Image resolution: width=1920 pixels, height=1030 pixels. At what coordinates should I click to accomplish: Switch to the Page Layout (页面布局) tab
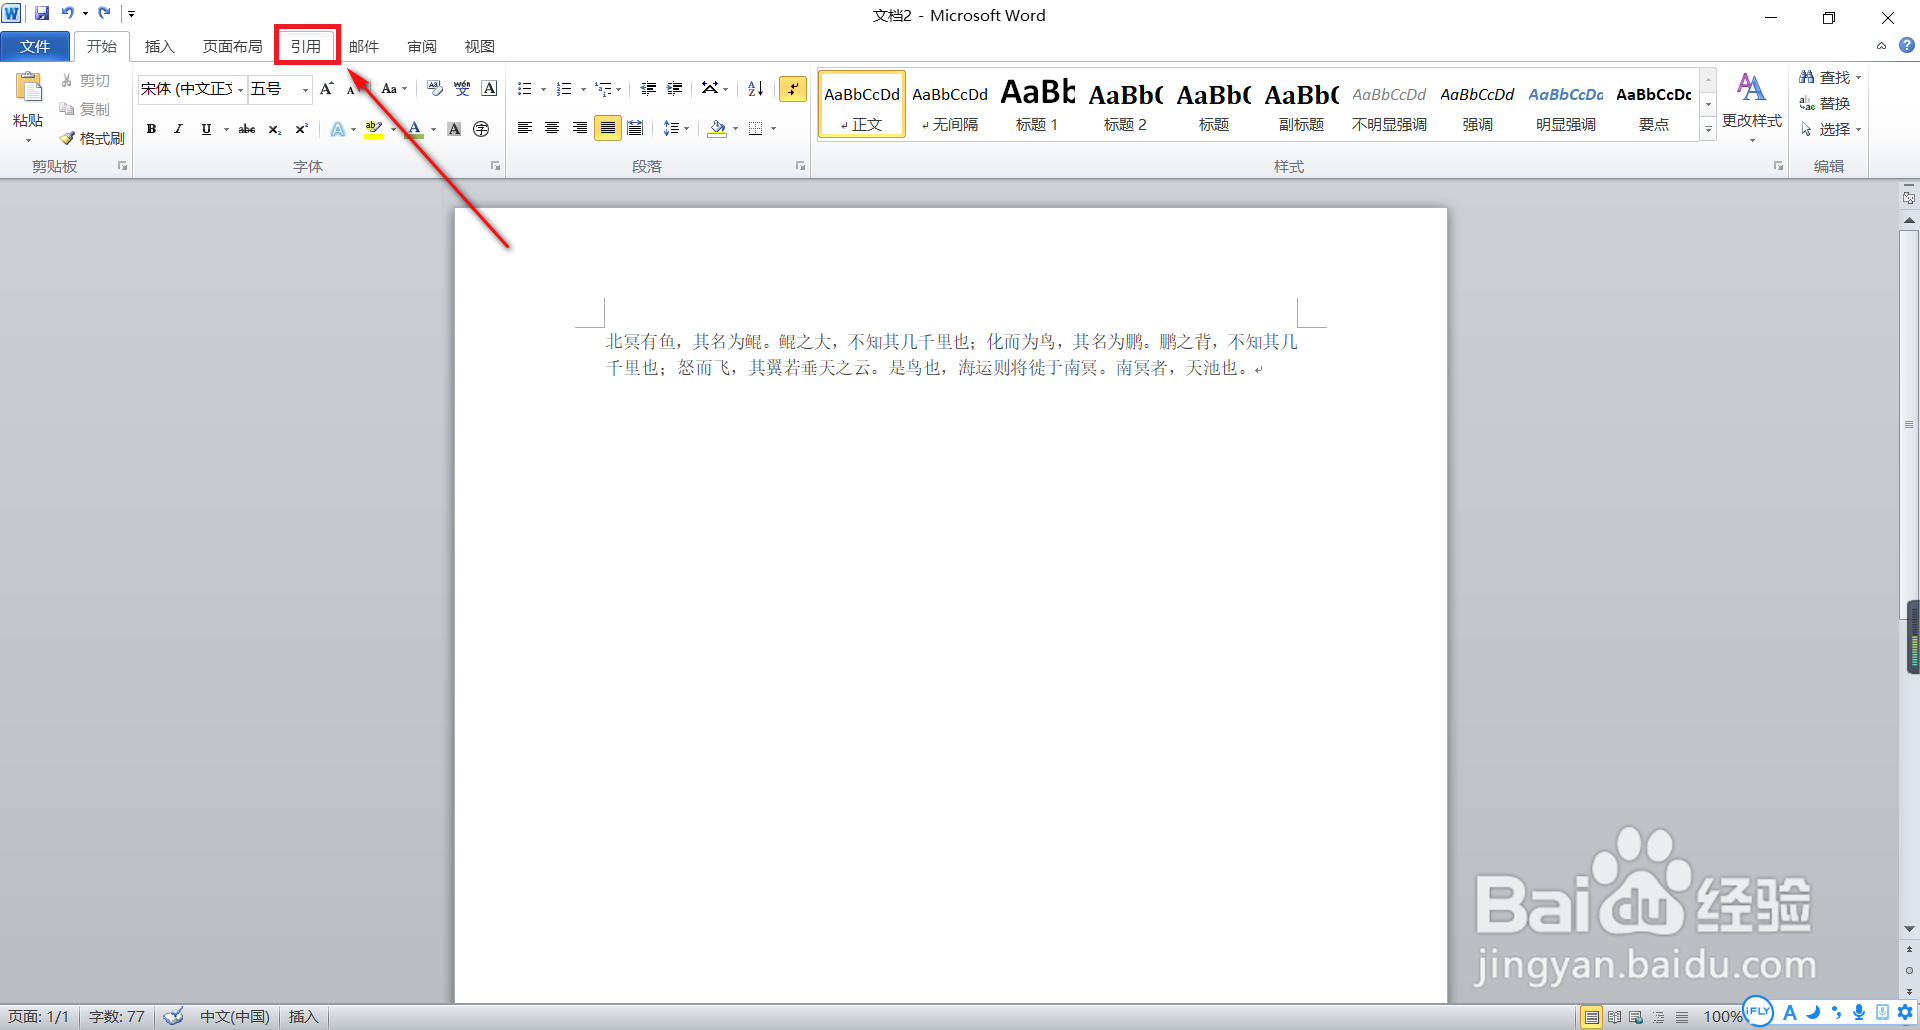(x=232, y=47)
